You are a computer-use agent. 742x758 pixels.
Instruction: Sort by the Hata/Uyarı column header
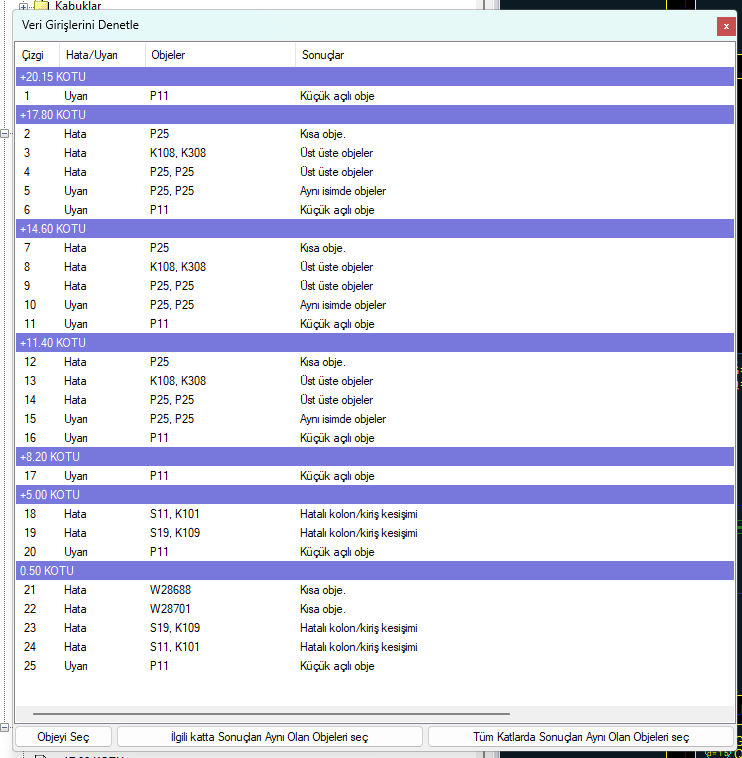point(102,55)
